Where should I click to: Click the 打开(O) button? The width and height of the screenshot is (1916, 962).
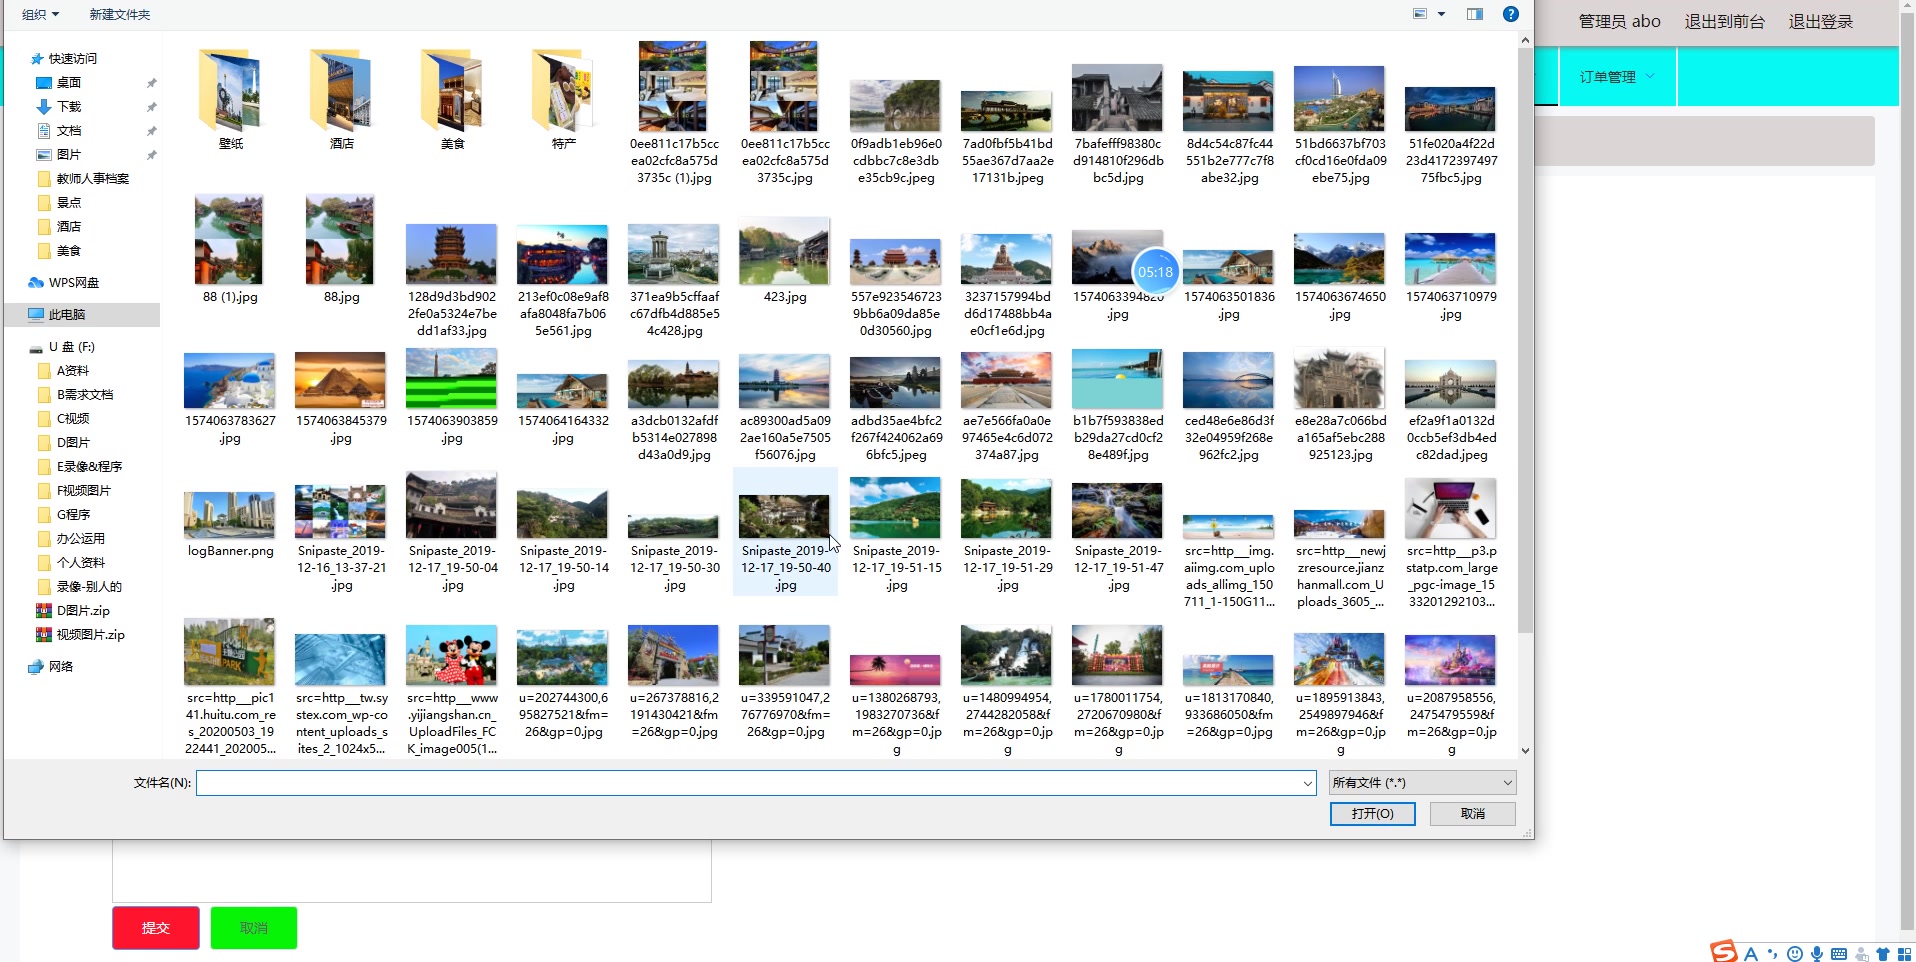pyautogui.click(x=1373, y=814)
